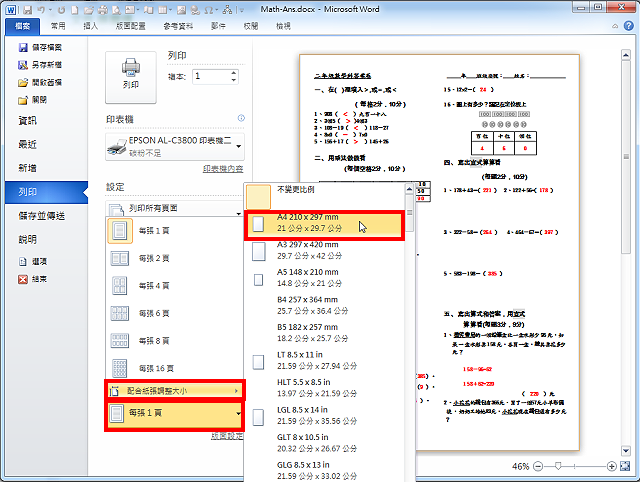
Task: Select the 每張 16 頁 layout icon
Action: pyautogui.click(x=120, y=369)
